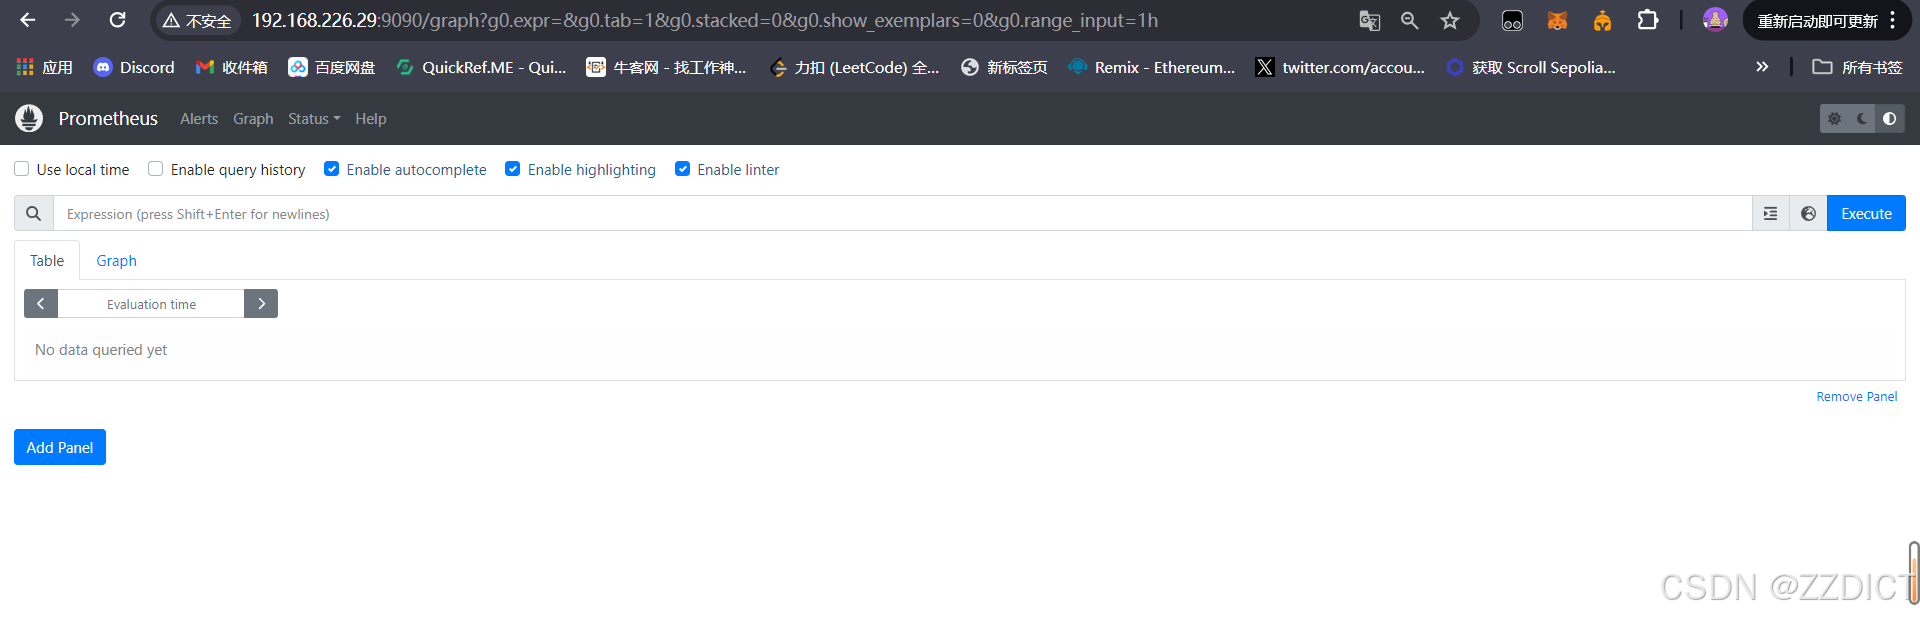Open the orange extension icon right of MetaMask

[x=1602, y=20]
